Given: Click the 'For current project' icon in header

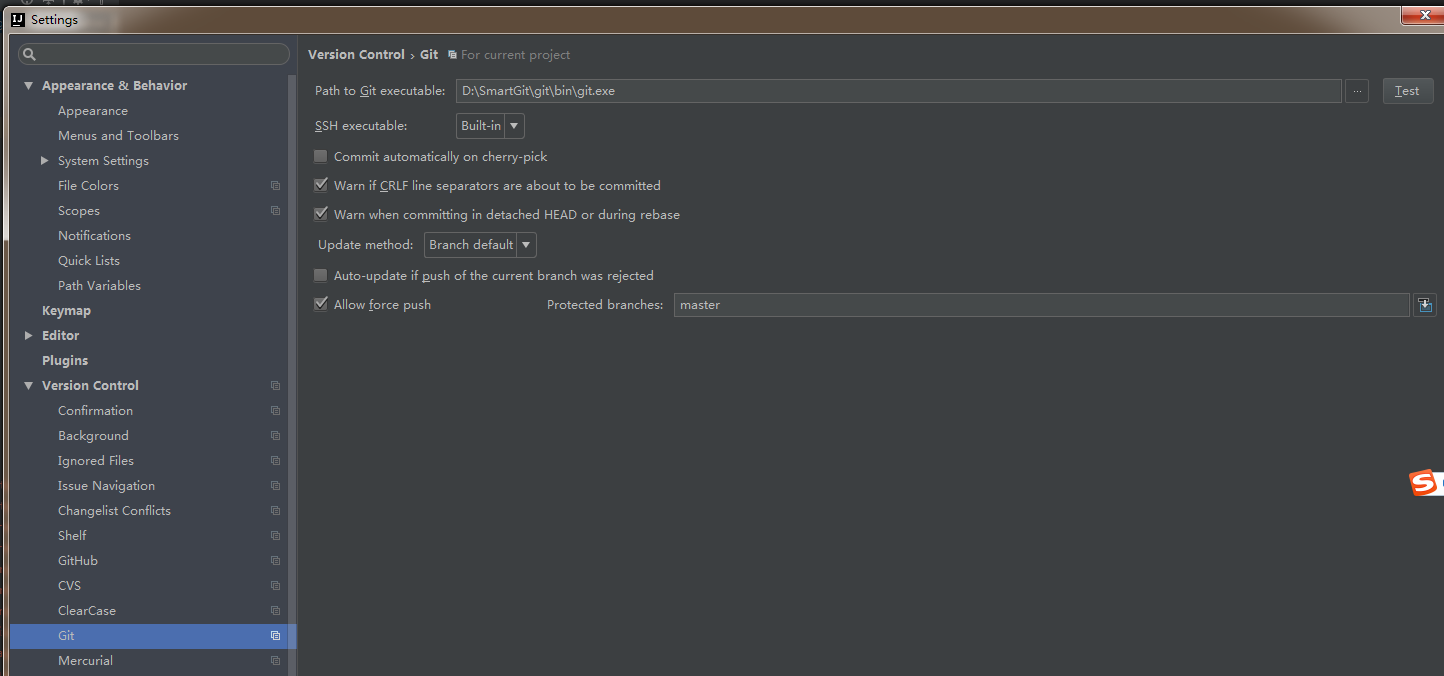Looking at the screenshot, I should (453, 55).
